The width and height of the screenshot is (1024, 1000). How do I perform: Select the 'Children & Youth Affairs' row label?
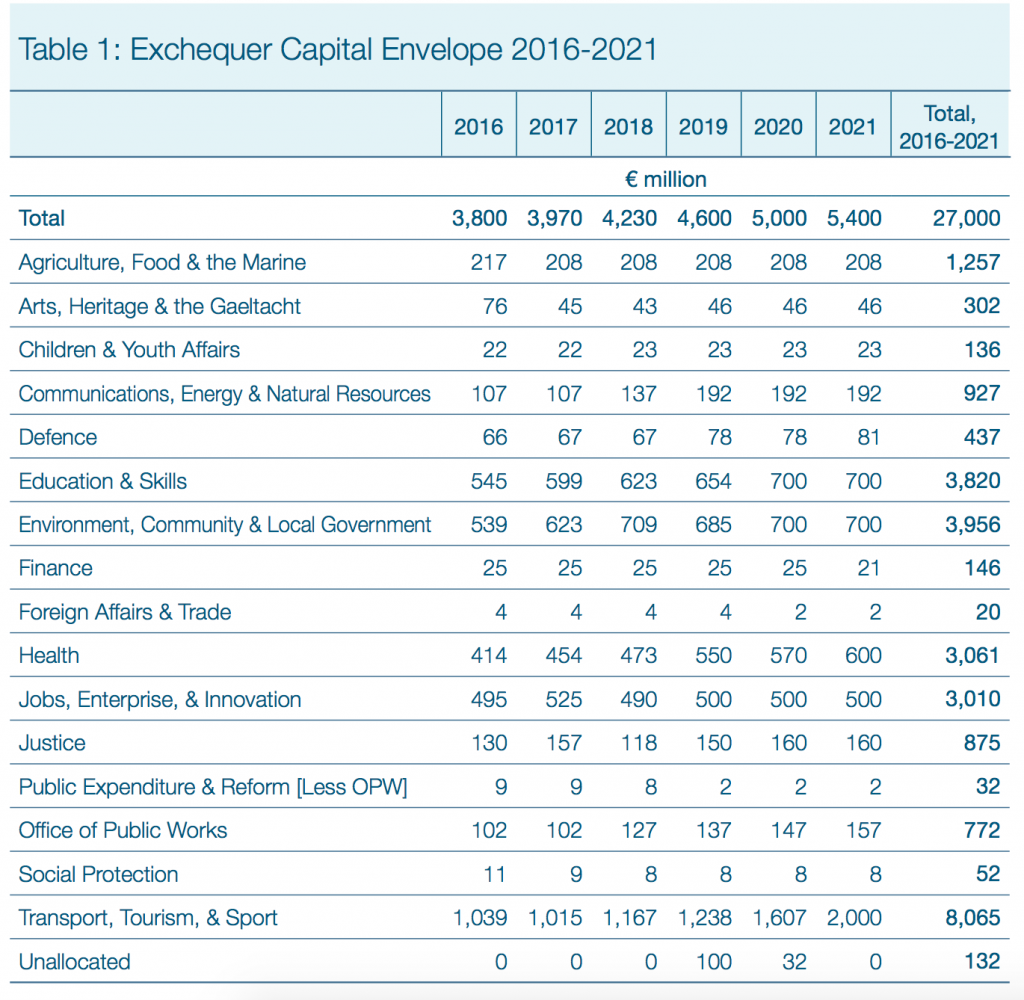click(129, 349)
